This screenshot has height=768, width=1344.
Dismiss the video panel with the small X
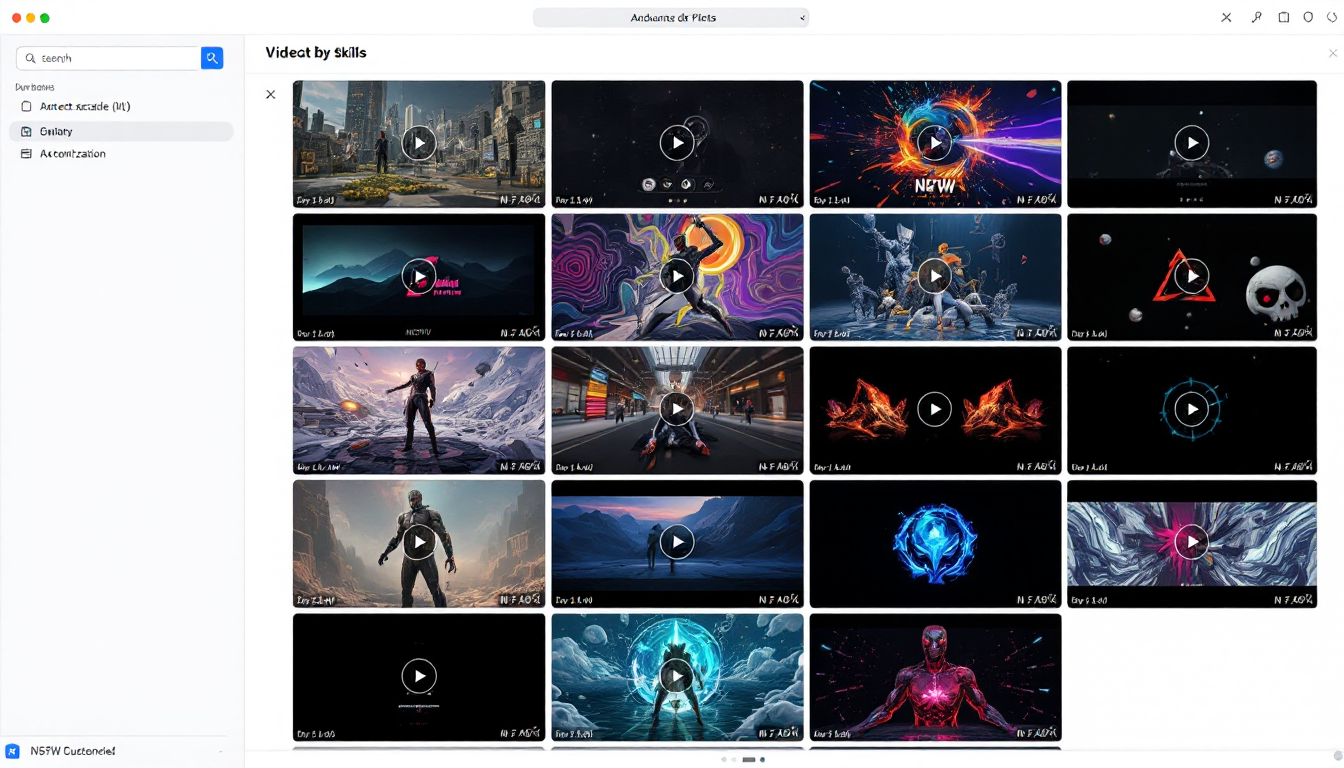click(x=1332, y=53)
